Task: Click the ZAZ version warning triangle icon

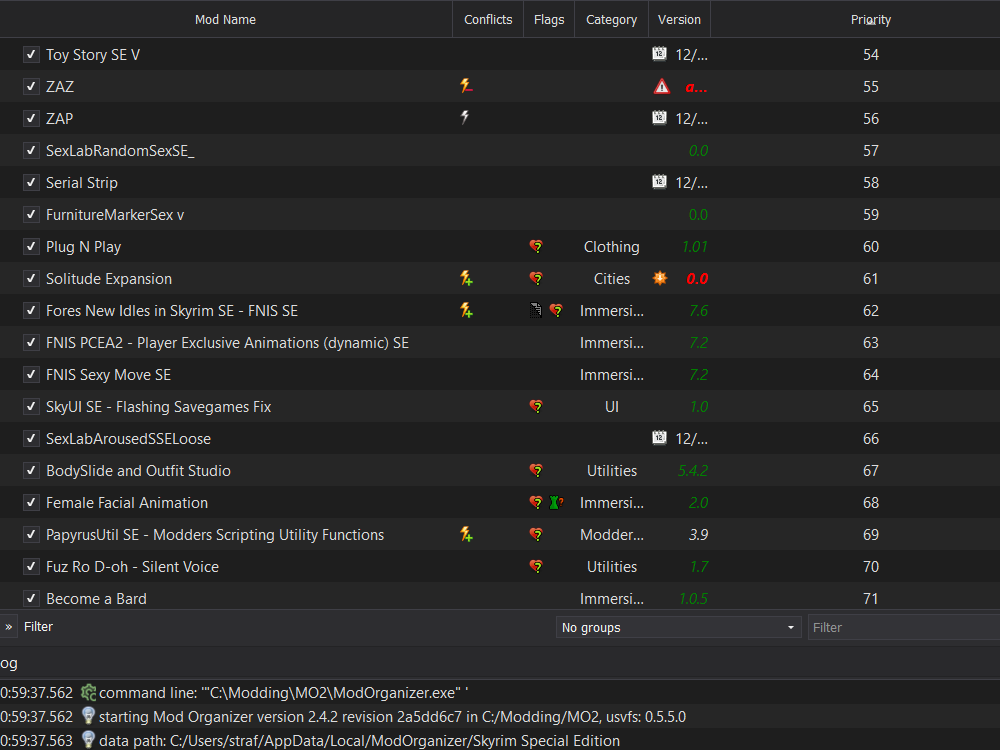Action: point(662,86)
